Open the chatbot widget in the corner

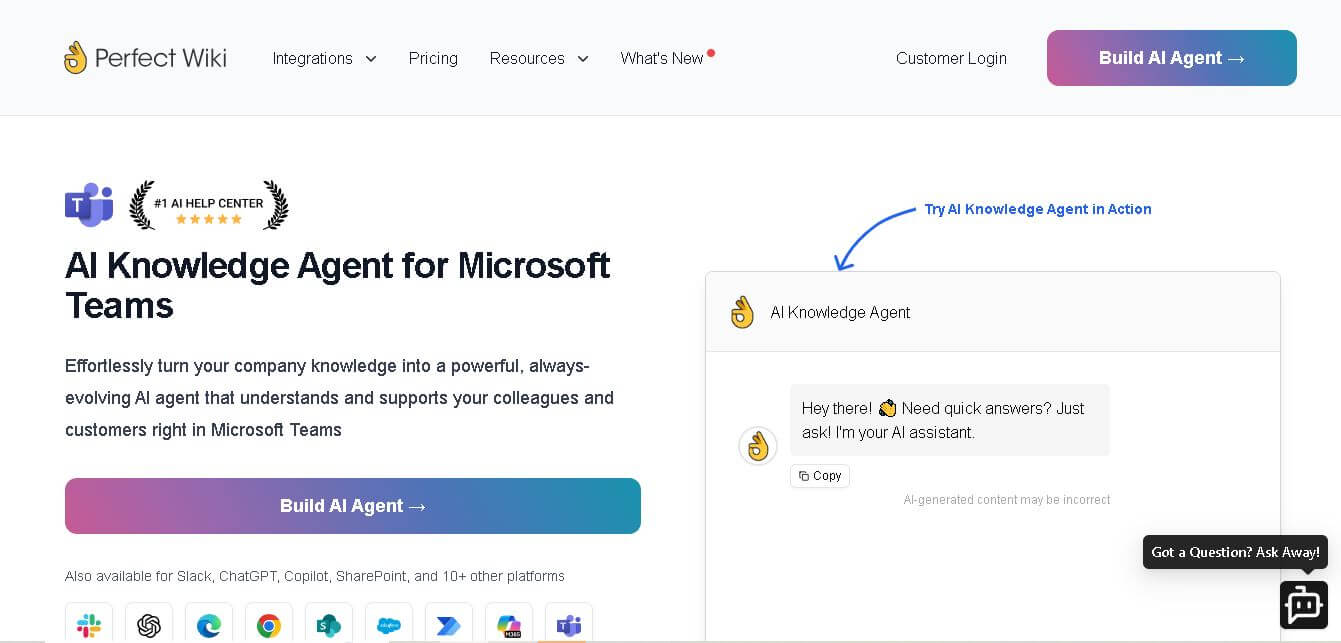1303,605
